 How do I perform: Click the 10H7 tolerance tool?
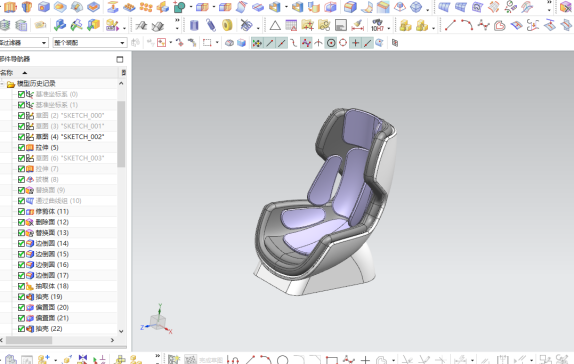tap(377, 25)
